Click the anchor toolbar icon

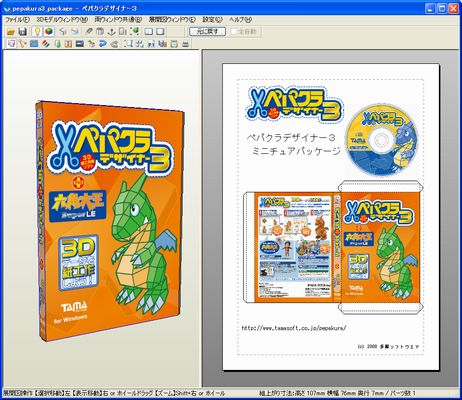tap(111, 32)
